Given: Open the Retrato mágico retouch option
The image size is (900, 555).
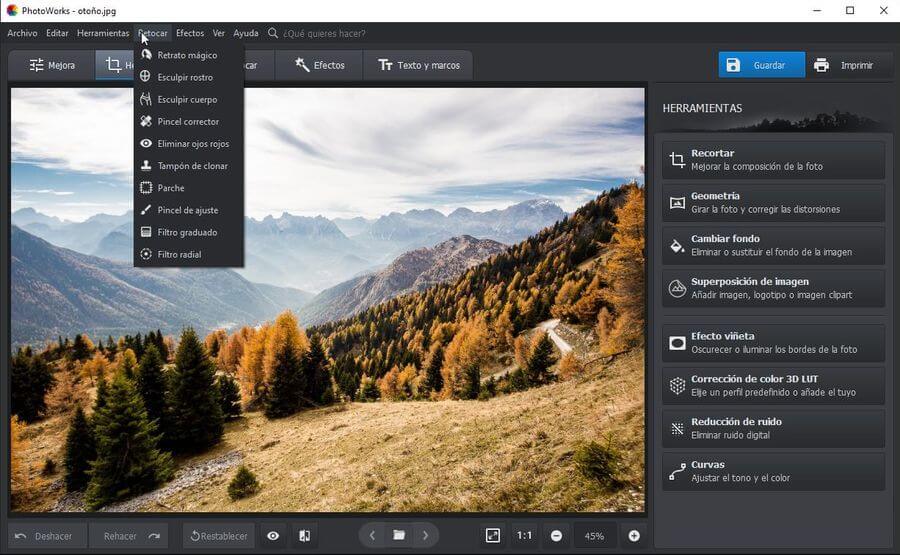Looking at the screenshot, I should (188, 55).
